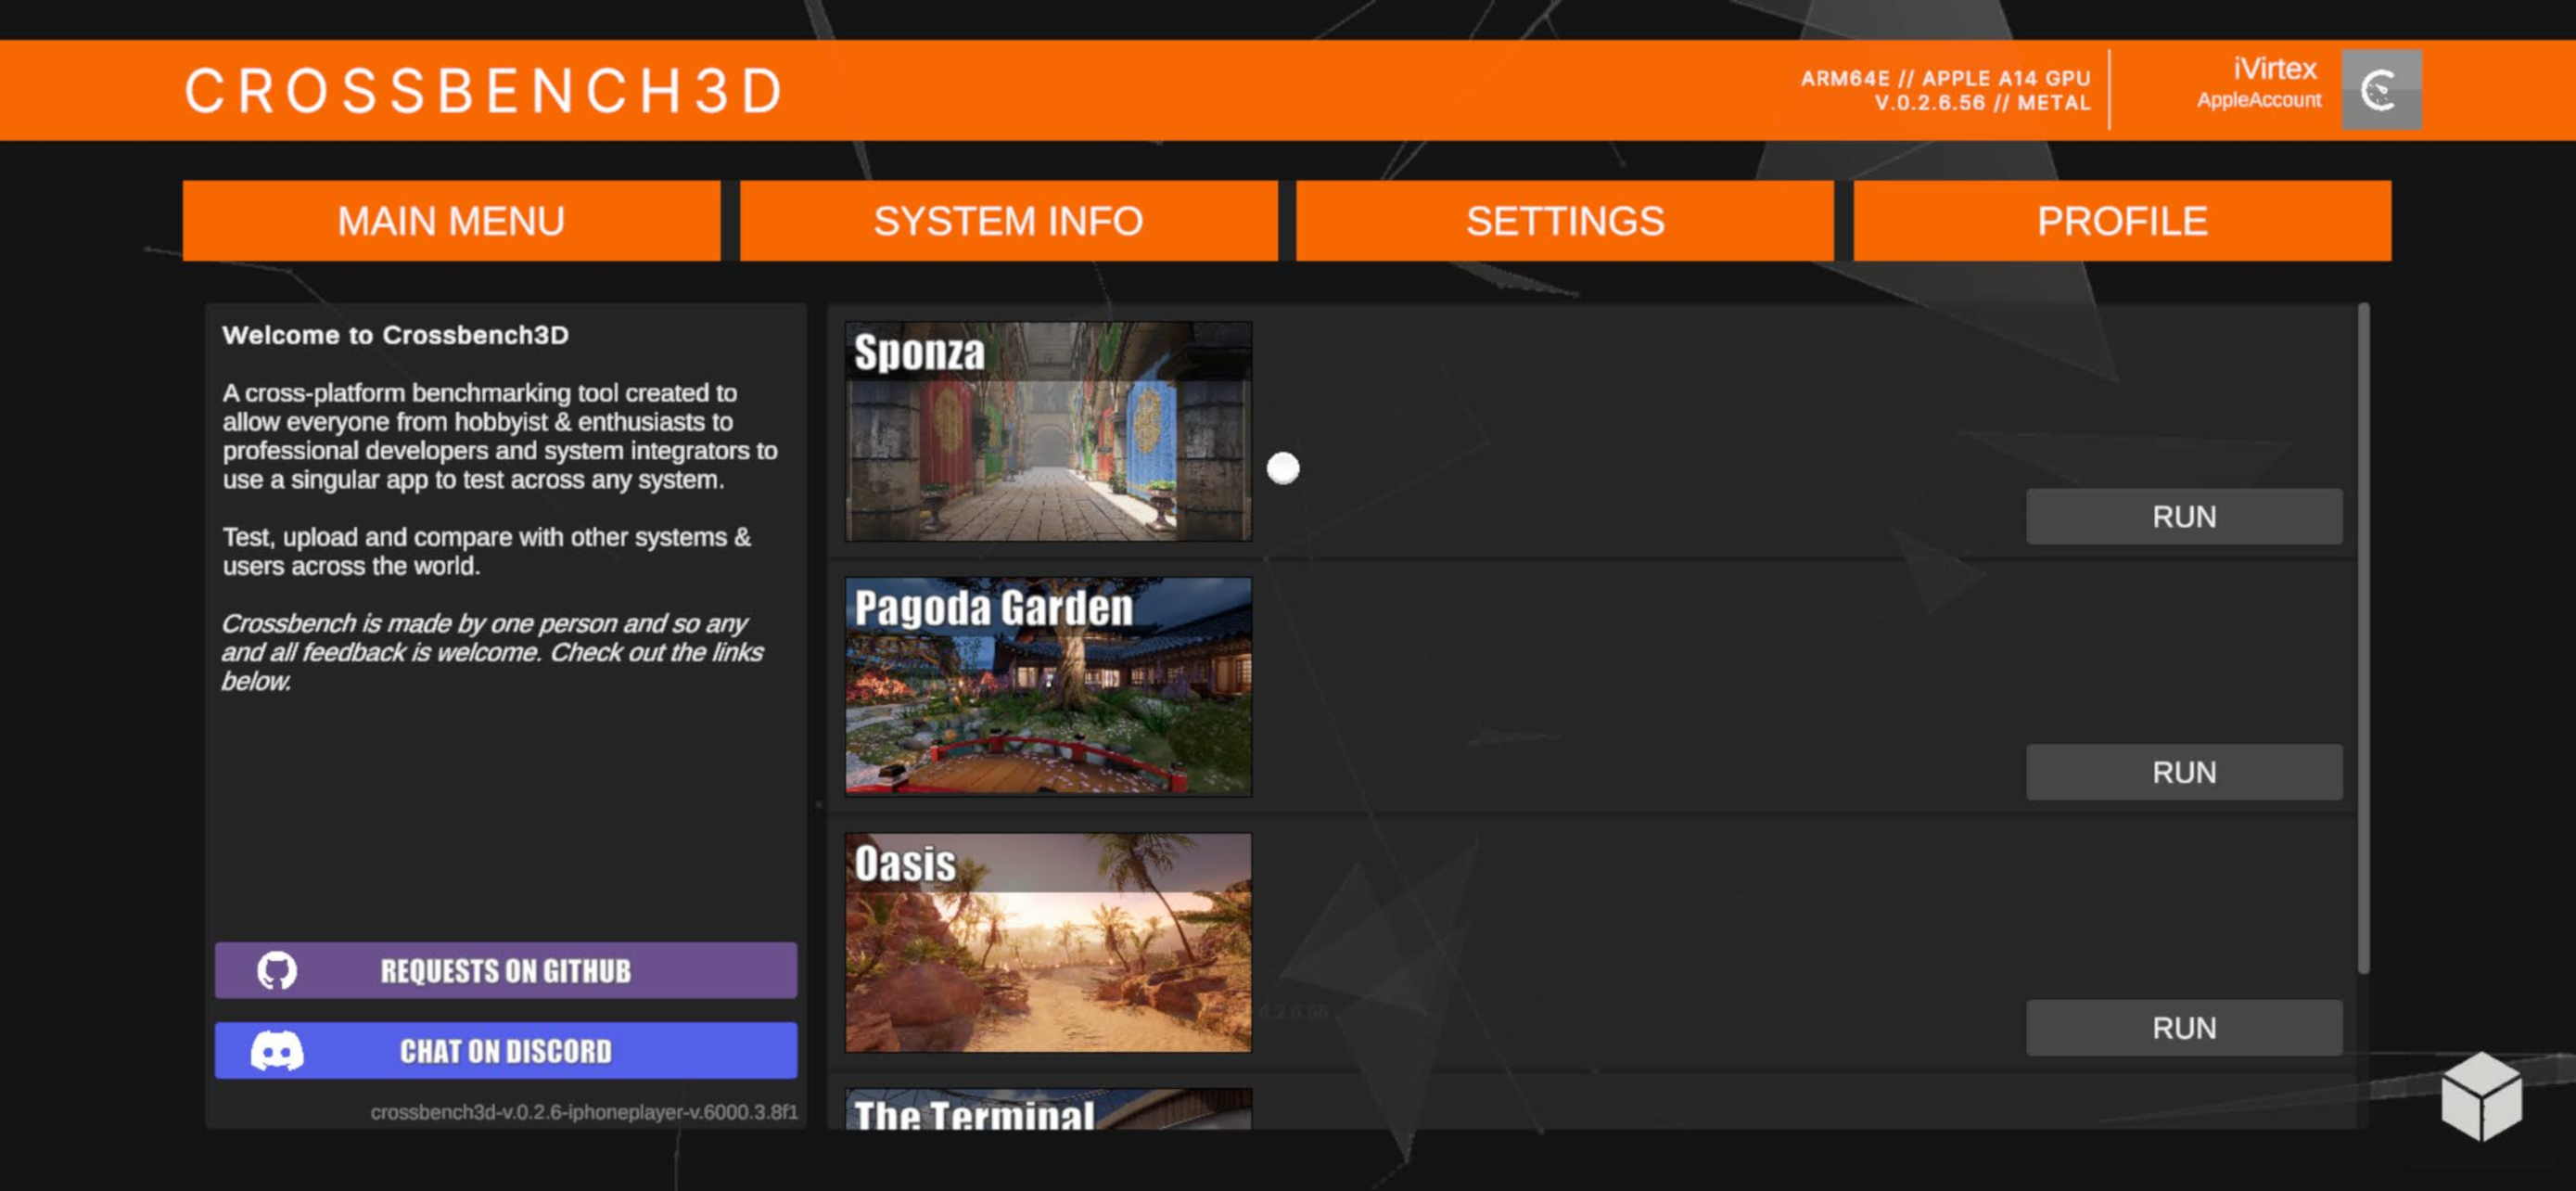2576x1191 pixels.
Task: Run the Pagoda Garden benchmark
Action: (x=2184, y=772)
